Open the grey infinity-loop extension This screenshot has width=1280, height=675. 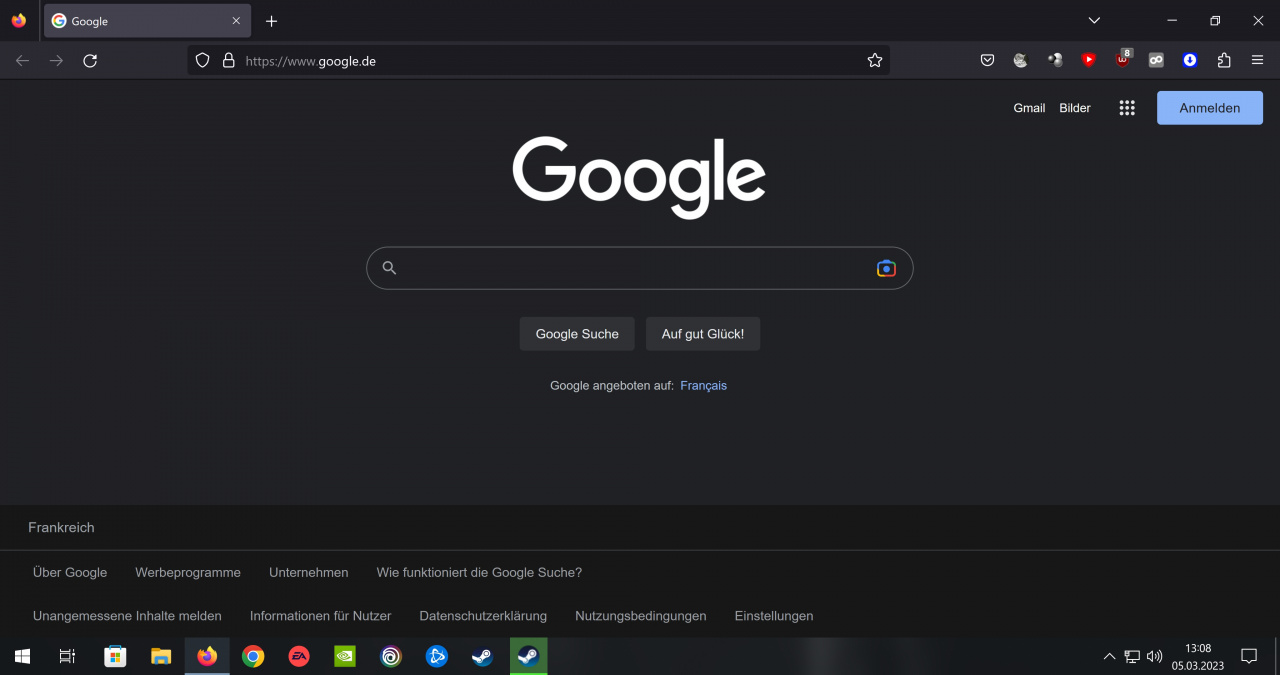pos(1156,61)
